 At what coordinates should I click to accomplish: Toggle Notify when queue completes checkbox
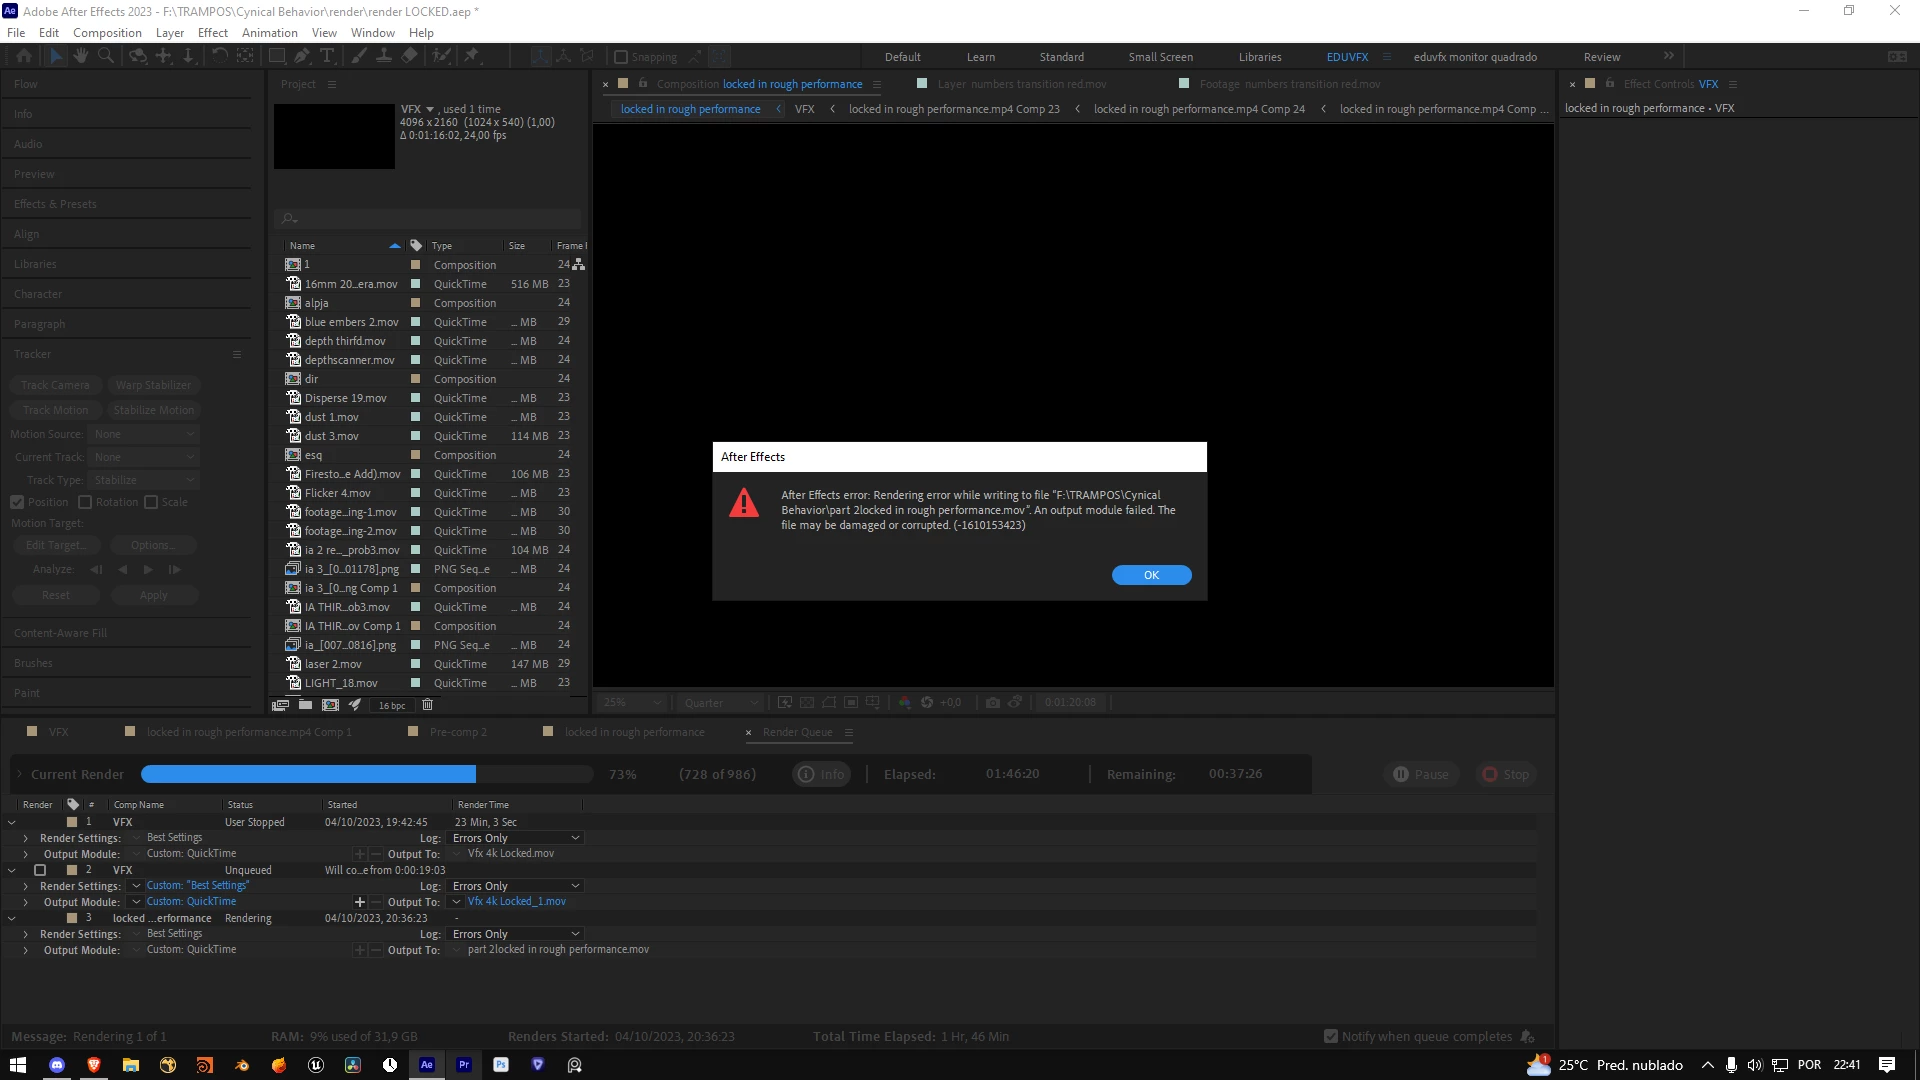click(x=1330, y=1037)
